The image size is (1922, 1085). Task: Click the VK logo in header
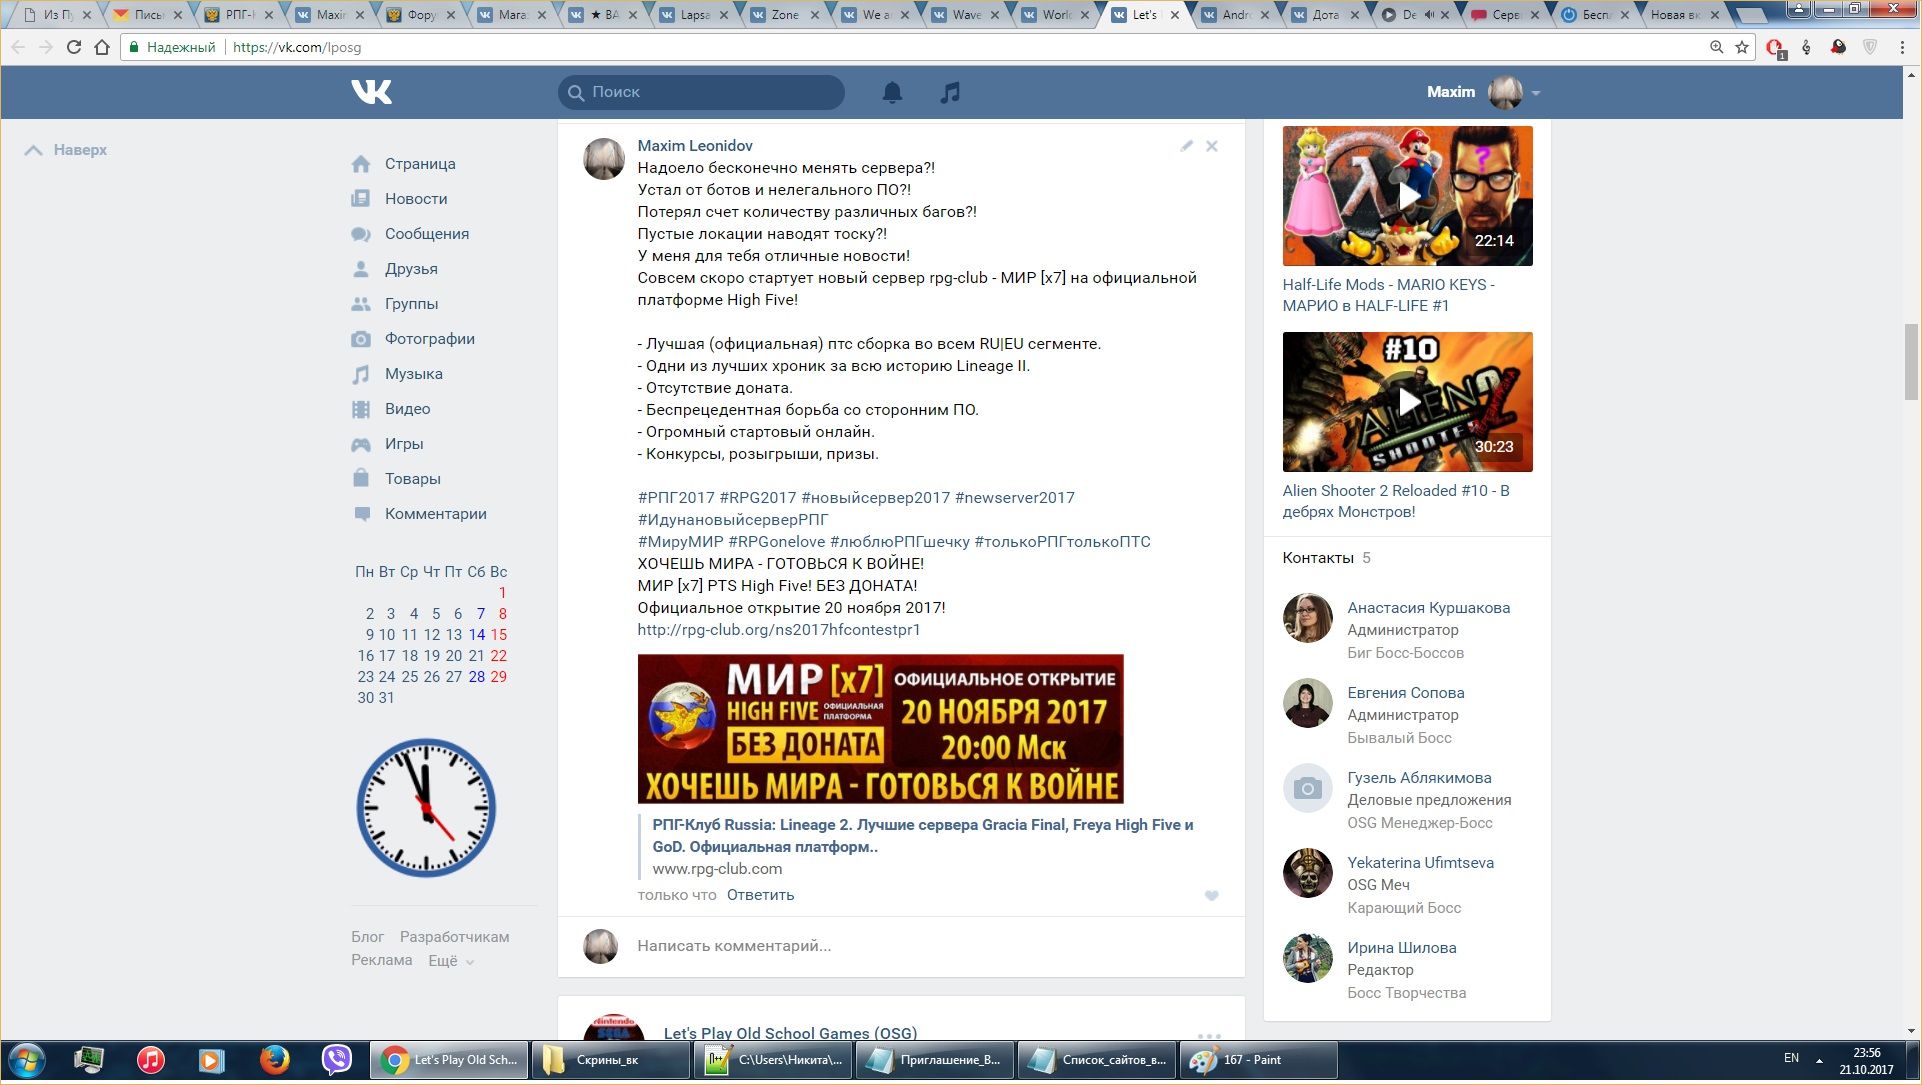click(x=371, y=92)
